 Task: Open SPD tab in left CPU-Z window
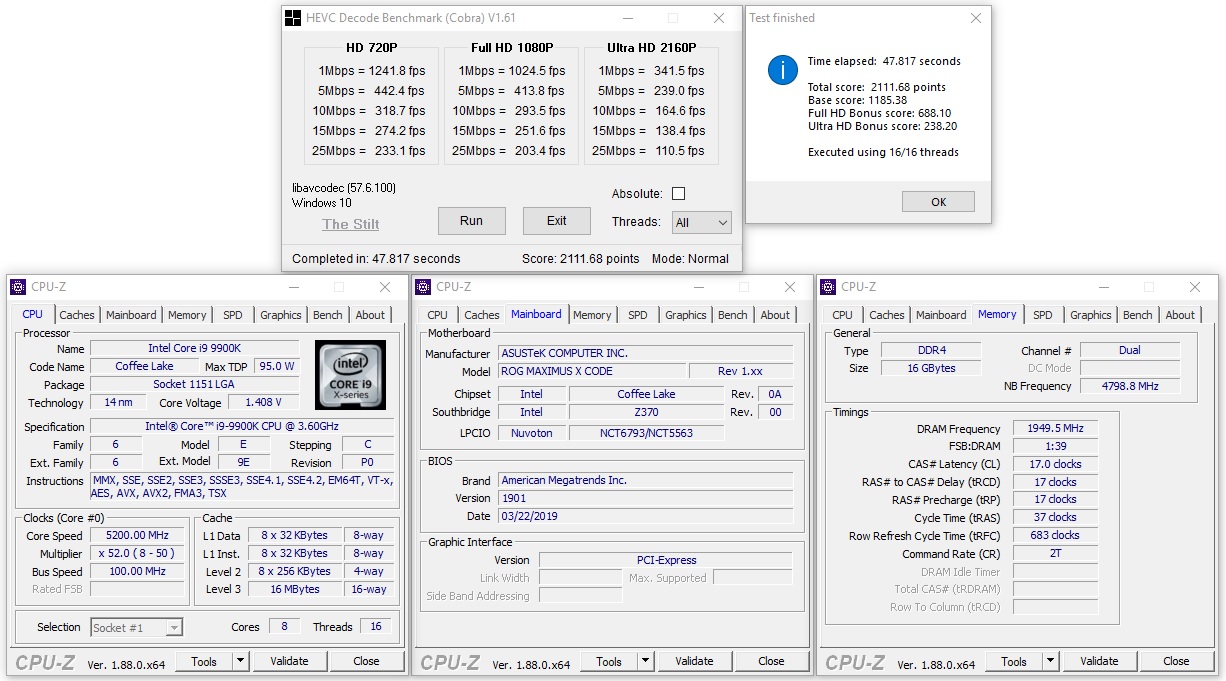233,315
